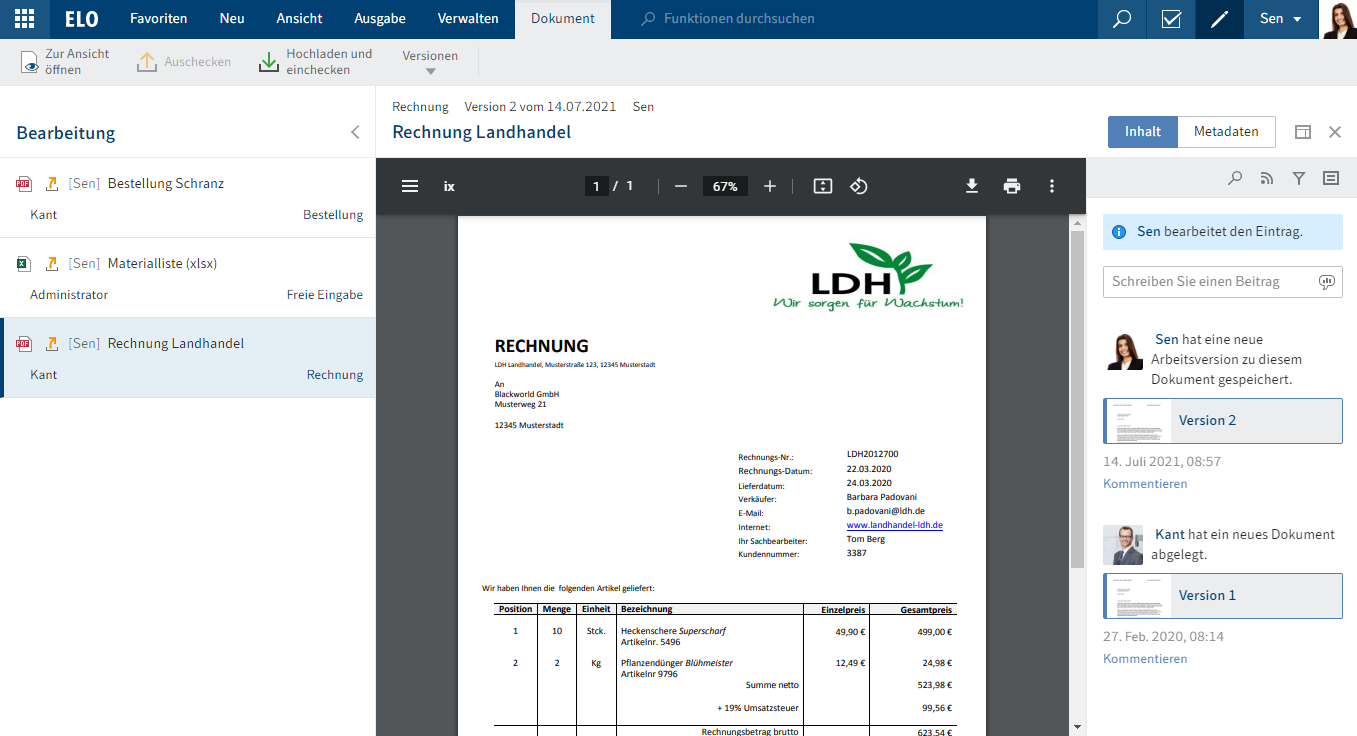
Task: Click checkout arrow icon of Rechnung Landhandel
Action: (52, 344)
